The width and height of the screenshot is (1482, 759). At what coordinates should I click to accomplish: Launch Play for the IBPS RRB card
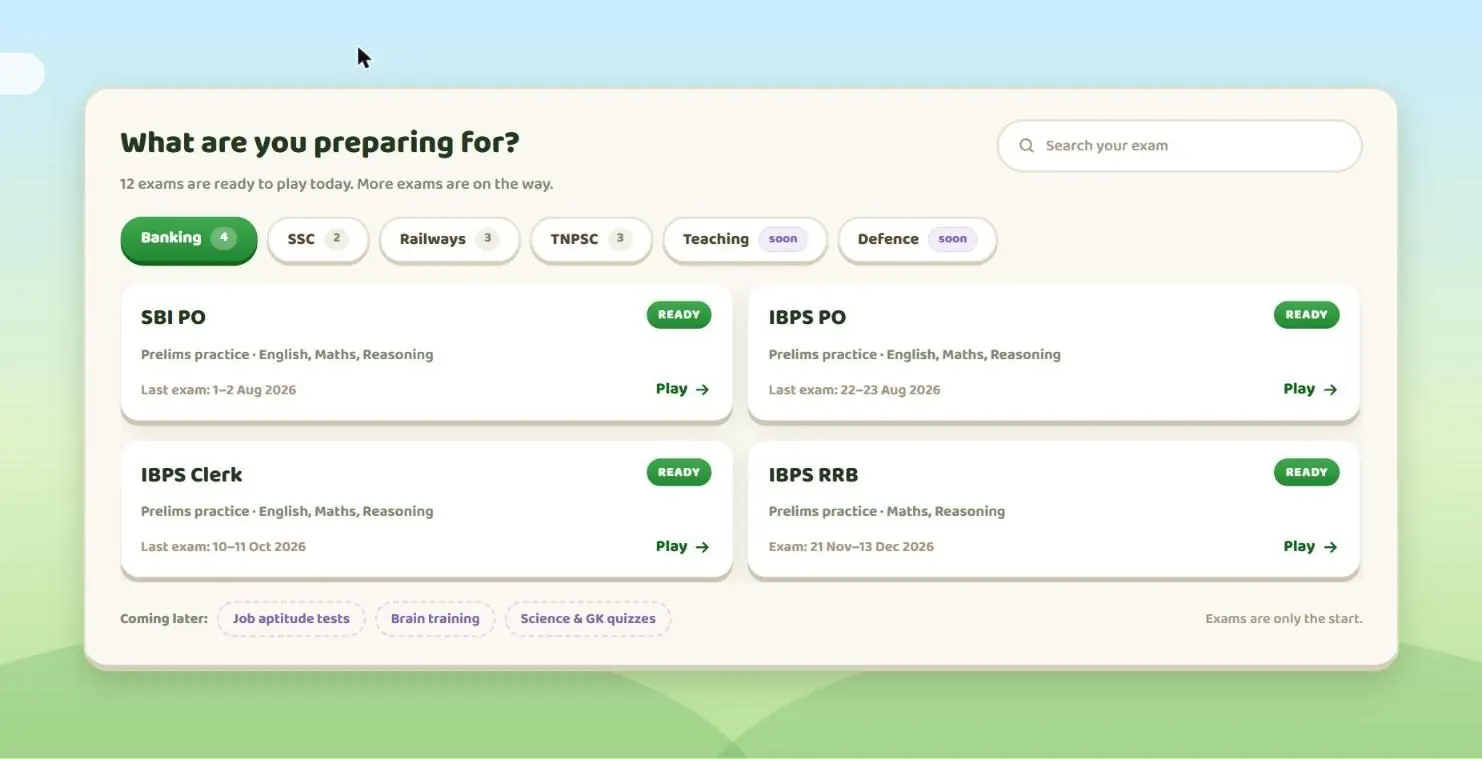click(x=1310, y=546)
